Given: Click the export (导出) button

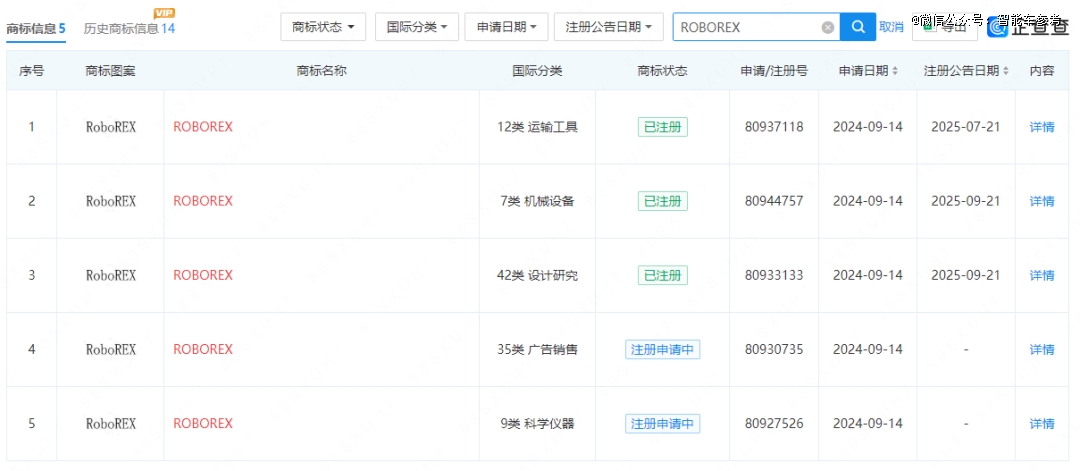Looking at the screenshot, I should coord(944,27).
